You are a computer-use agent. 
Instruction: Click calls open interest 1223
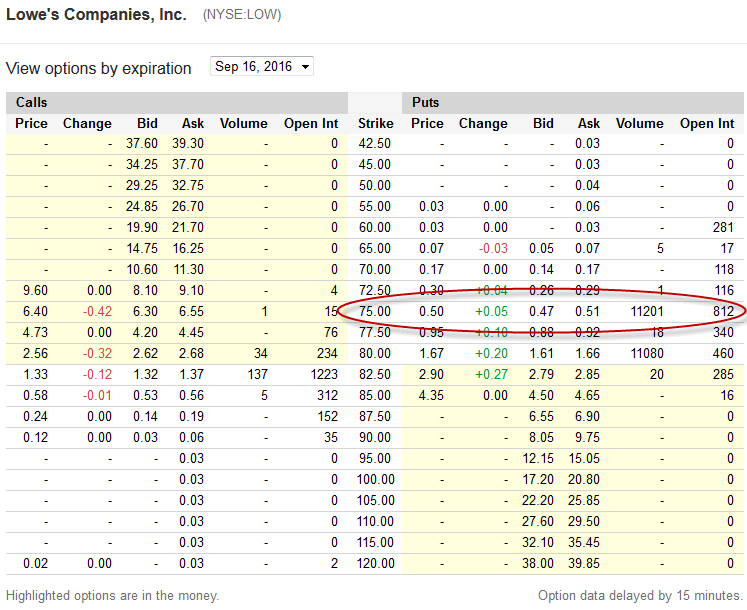click(x=324, y=374)
